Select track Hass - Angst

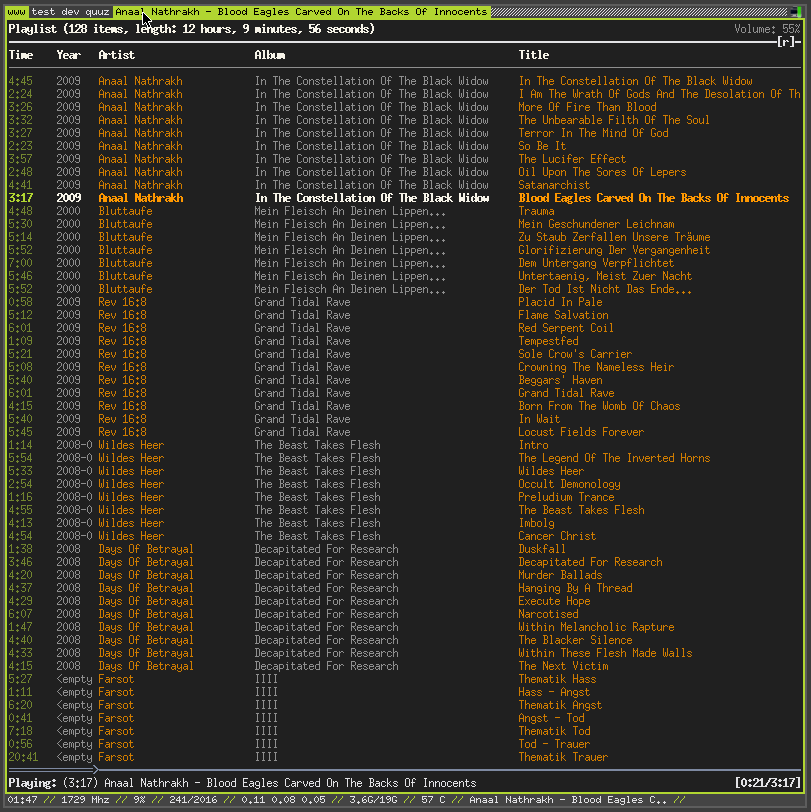(554, 692)
